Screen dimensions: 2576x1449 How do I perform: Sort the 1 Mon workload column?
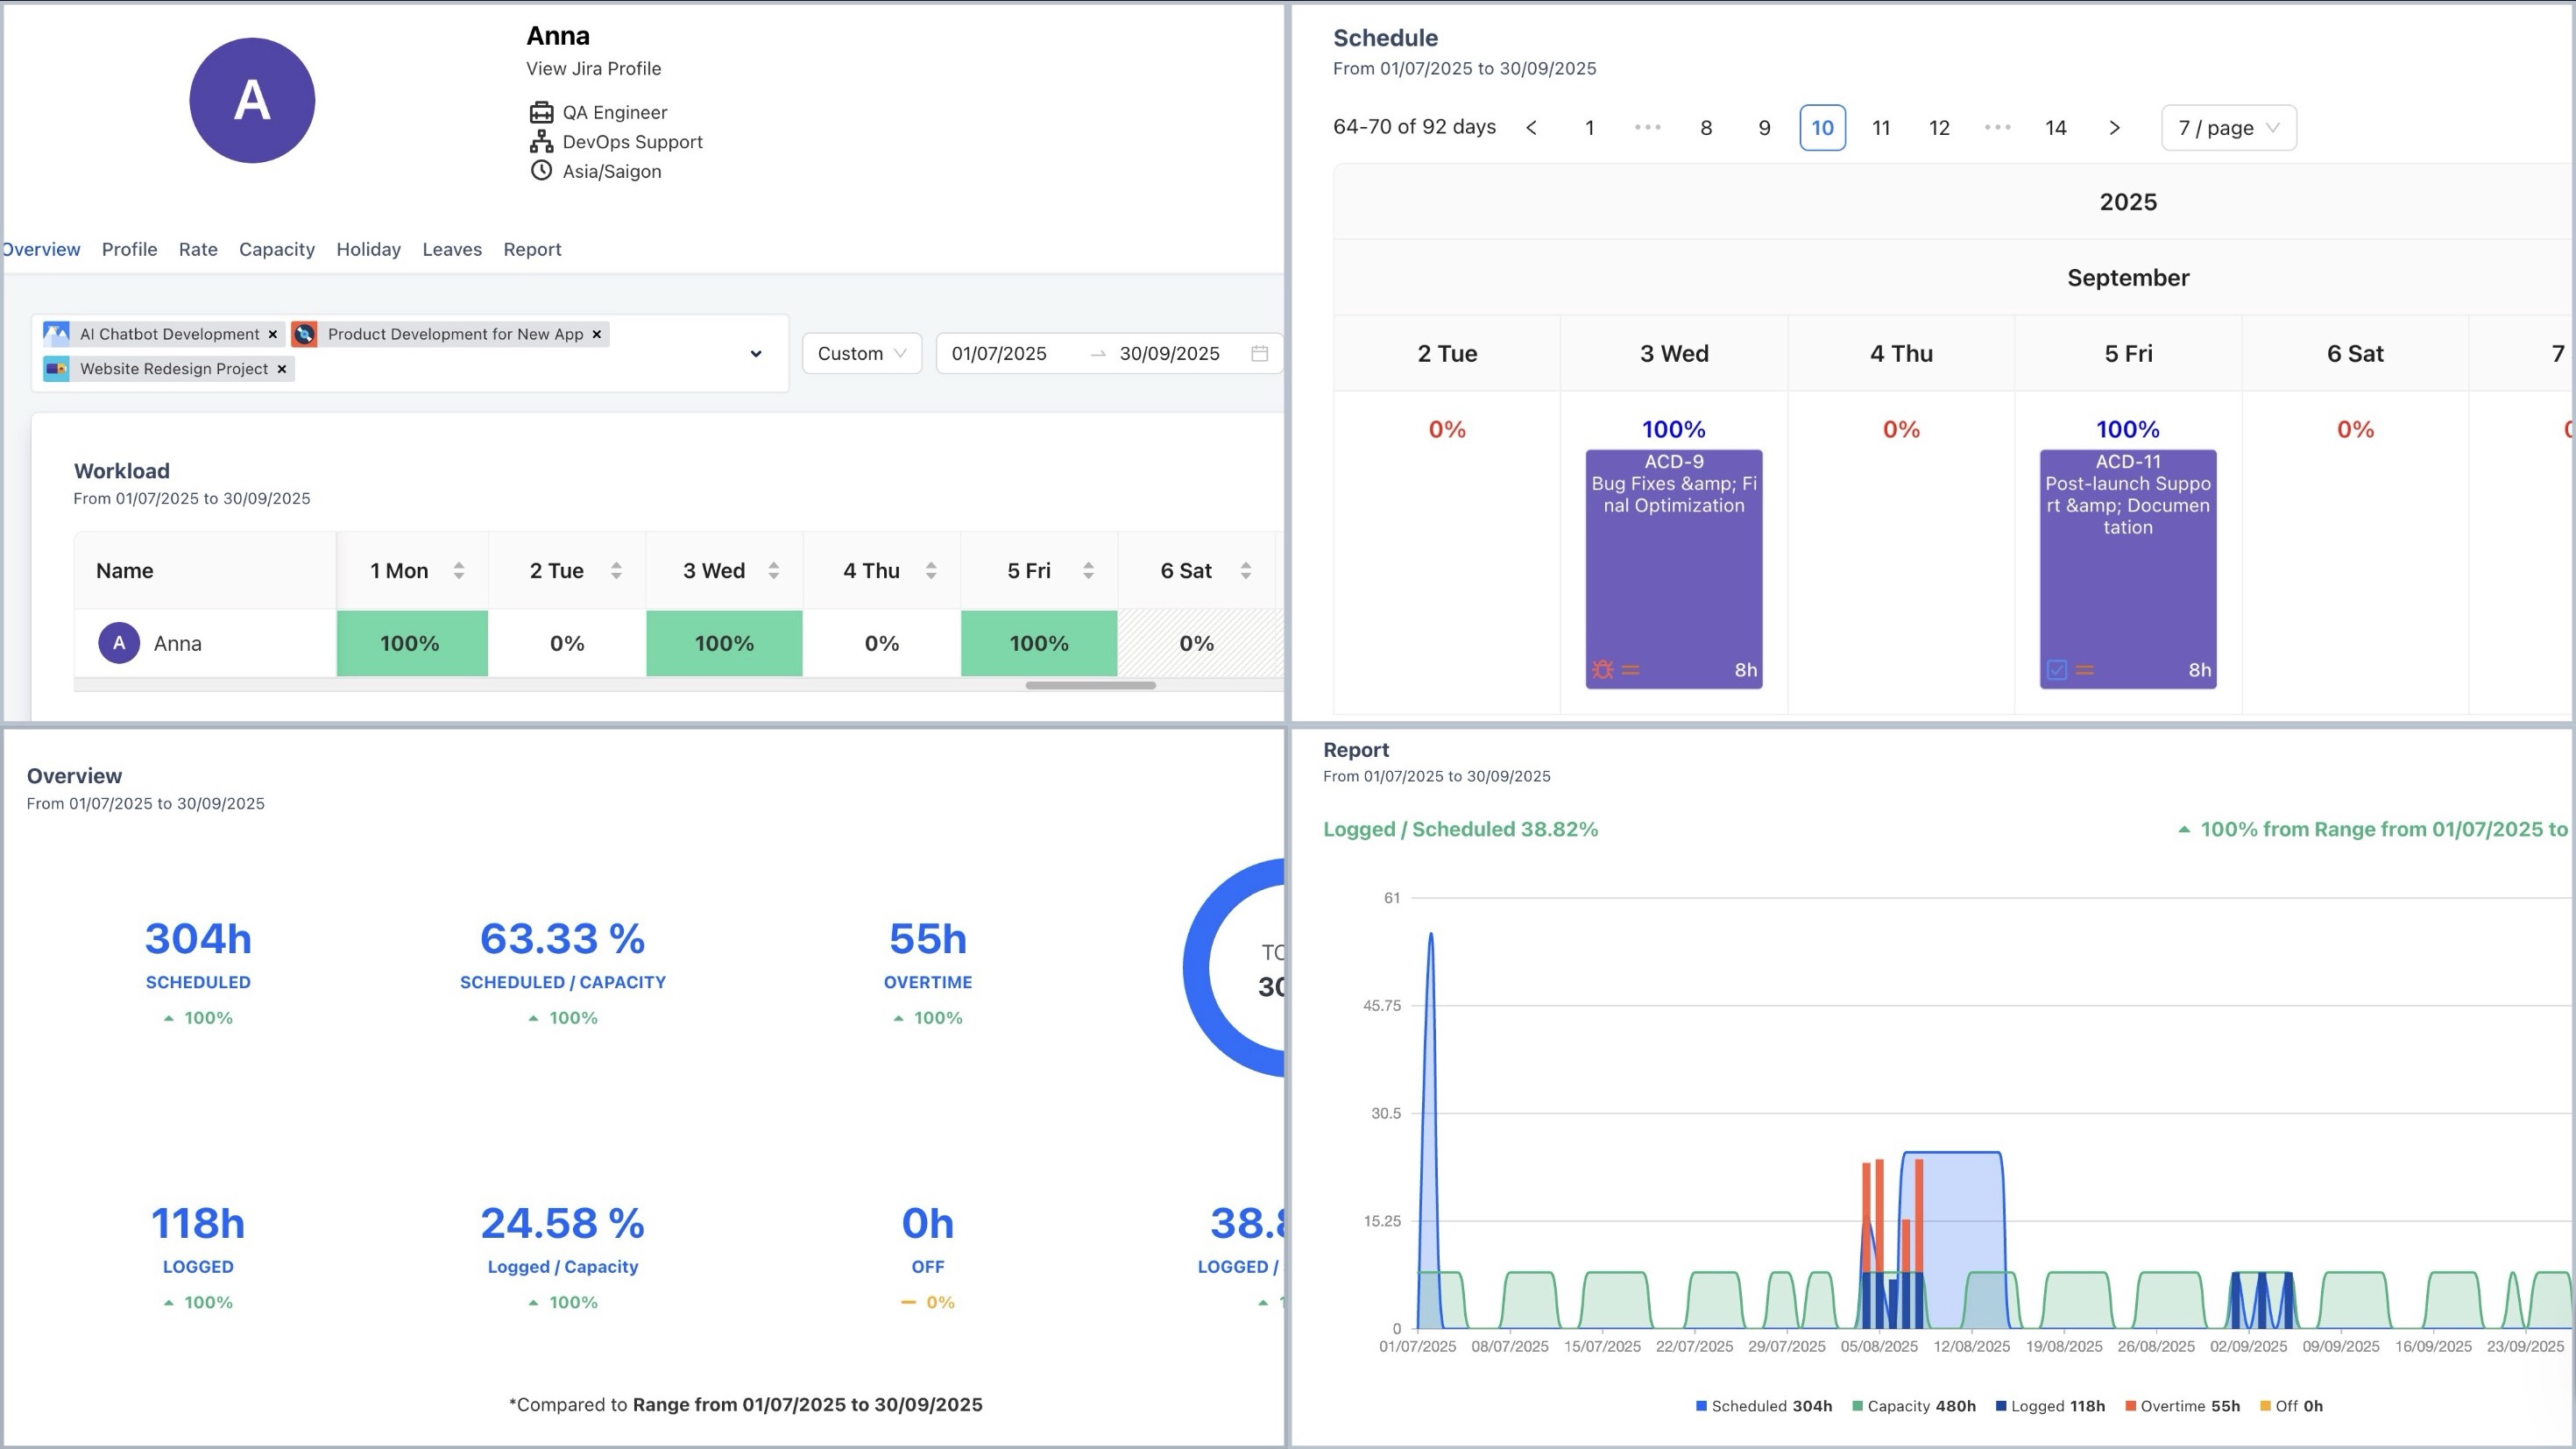click(459, 571)
